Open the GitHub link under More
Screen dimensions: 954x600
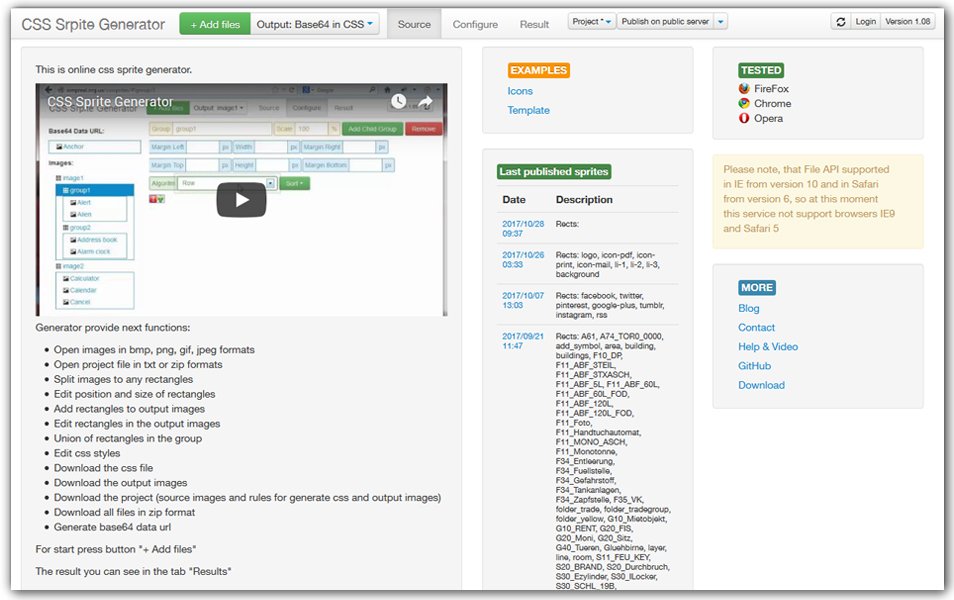tap(754, 366)
